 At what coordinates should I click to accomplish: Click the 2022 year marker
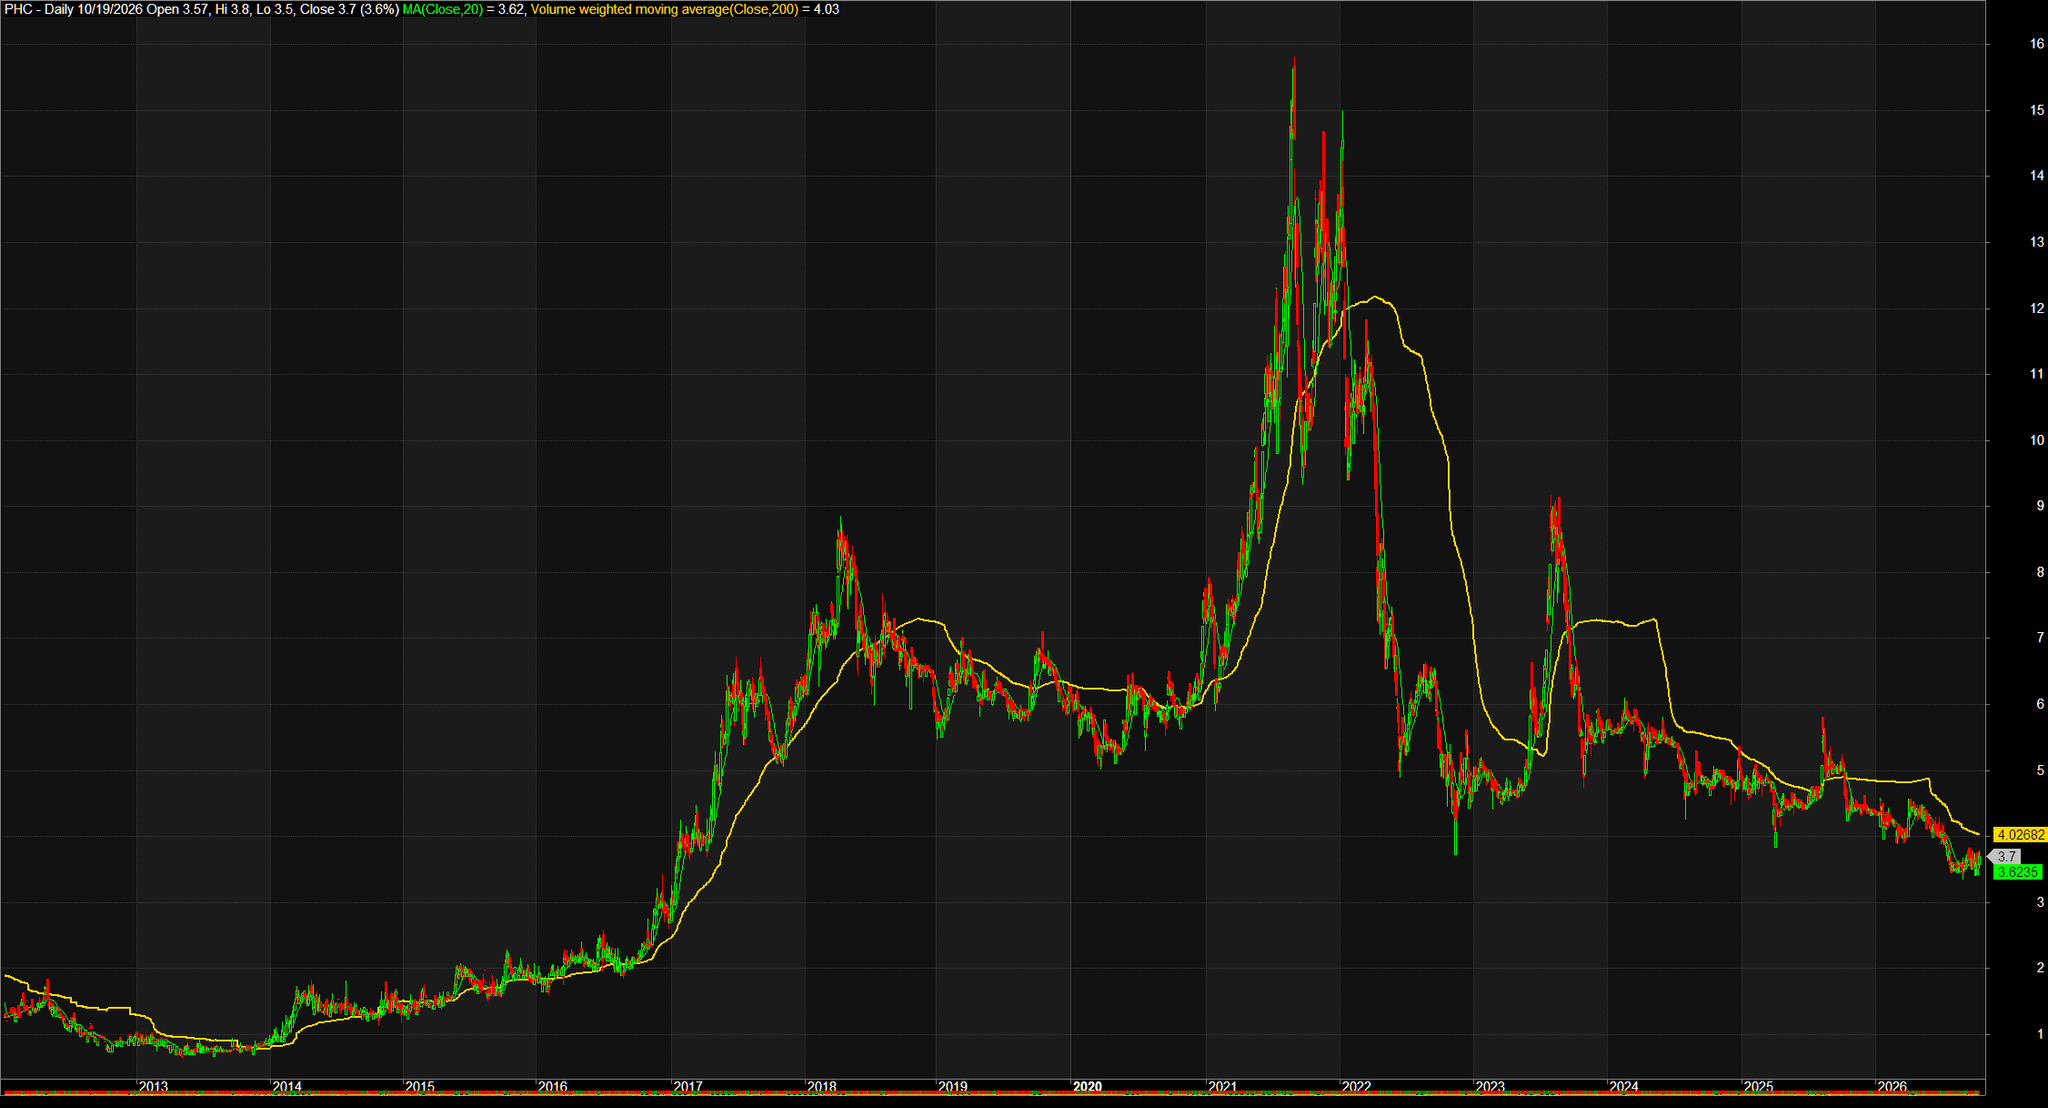coord(1356,1086)
